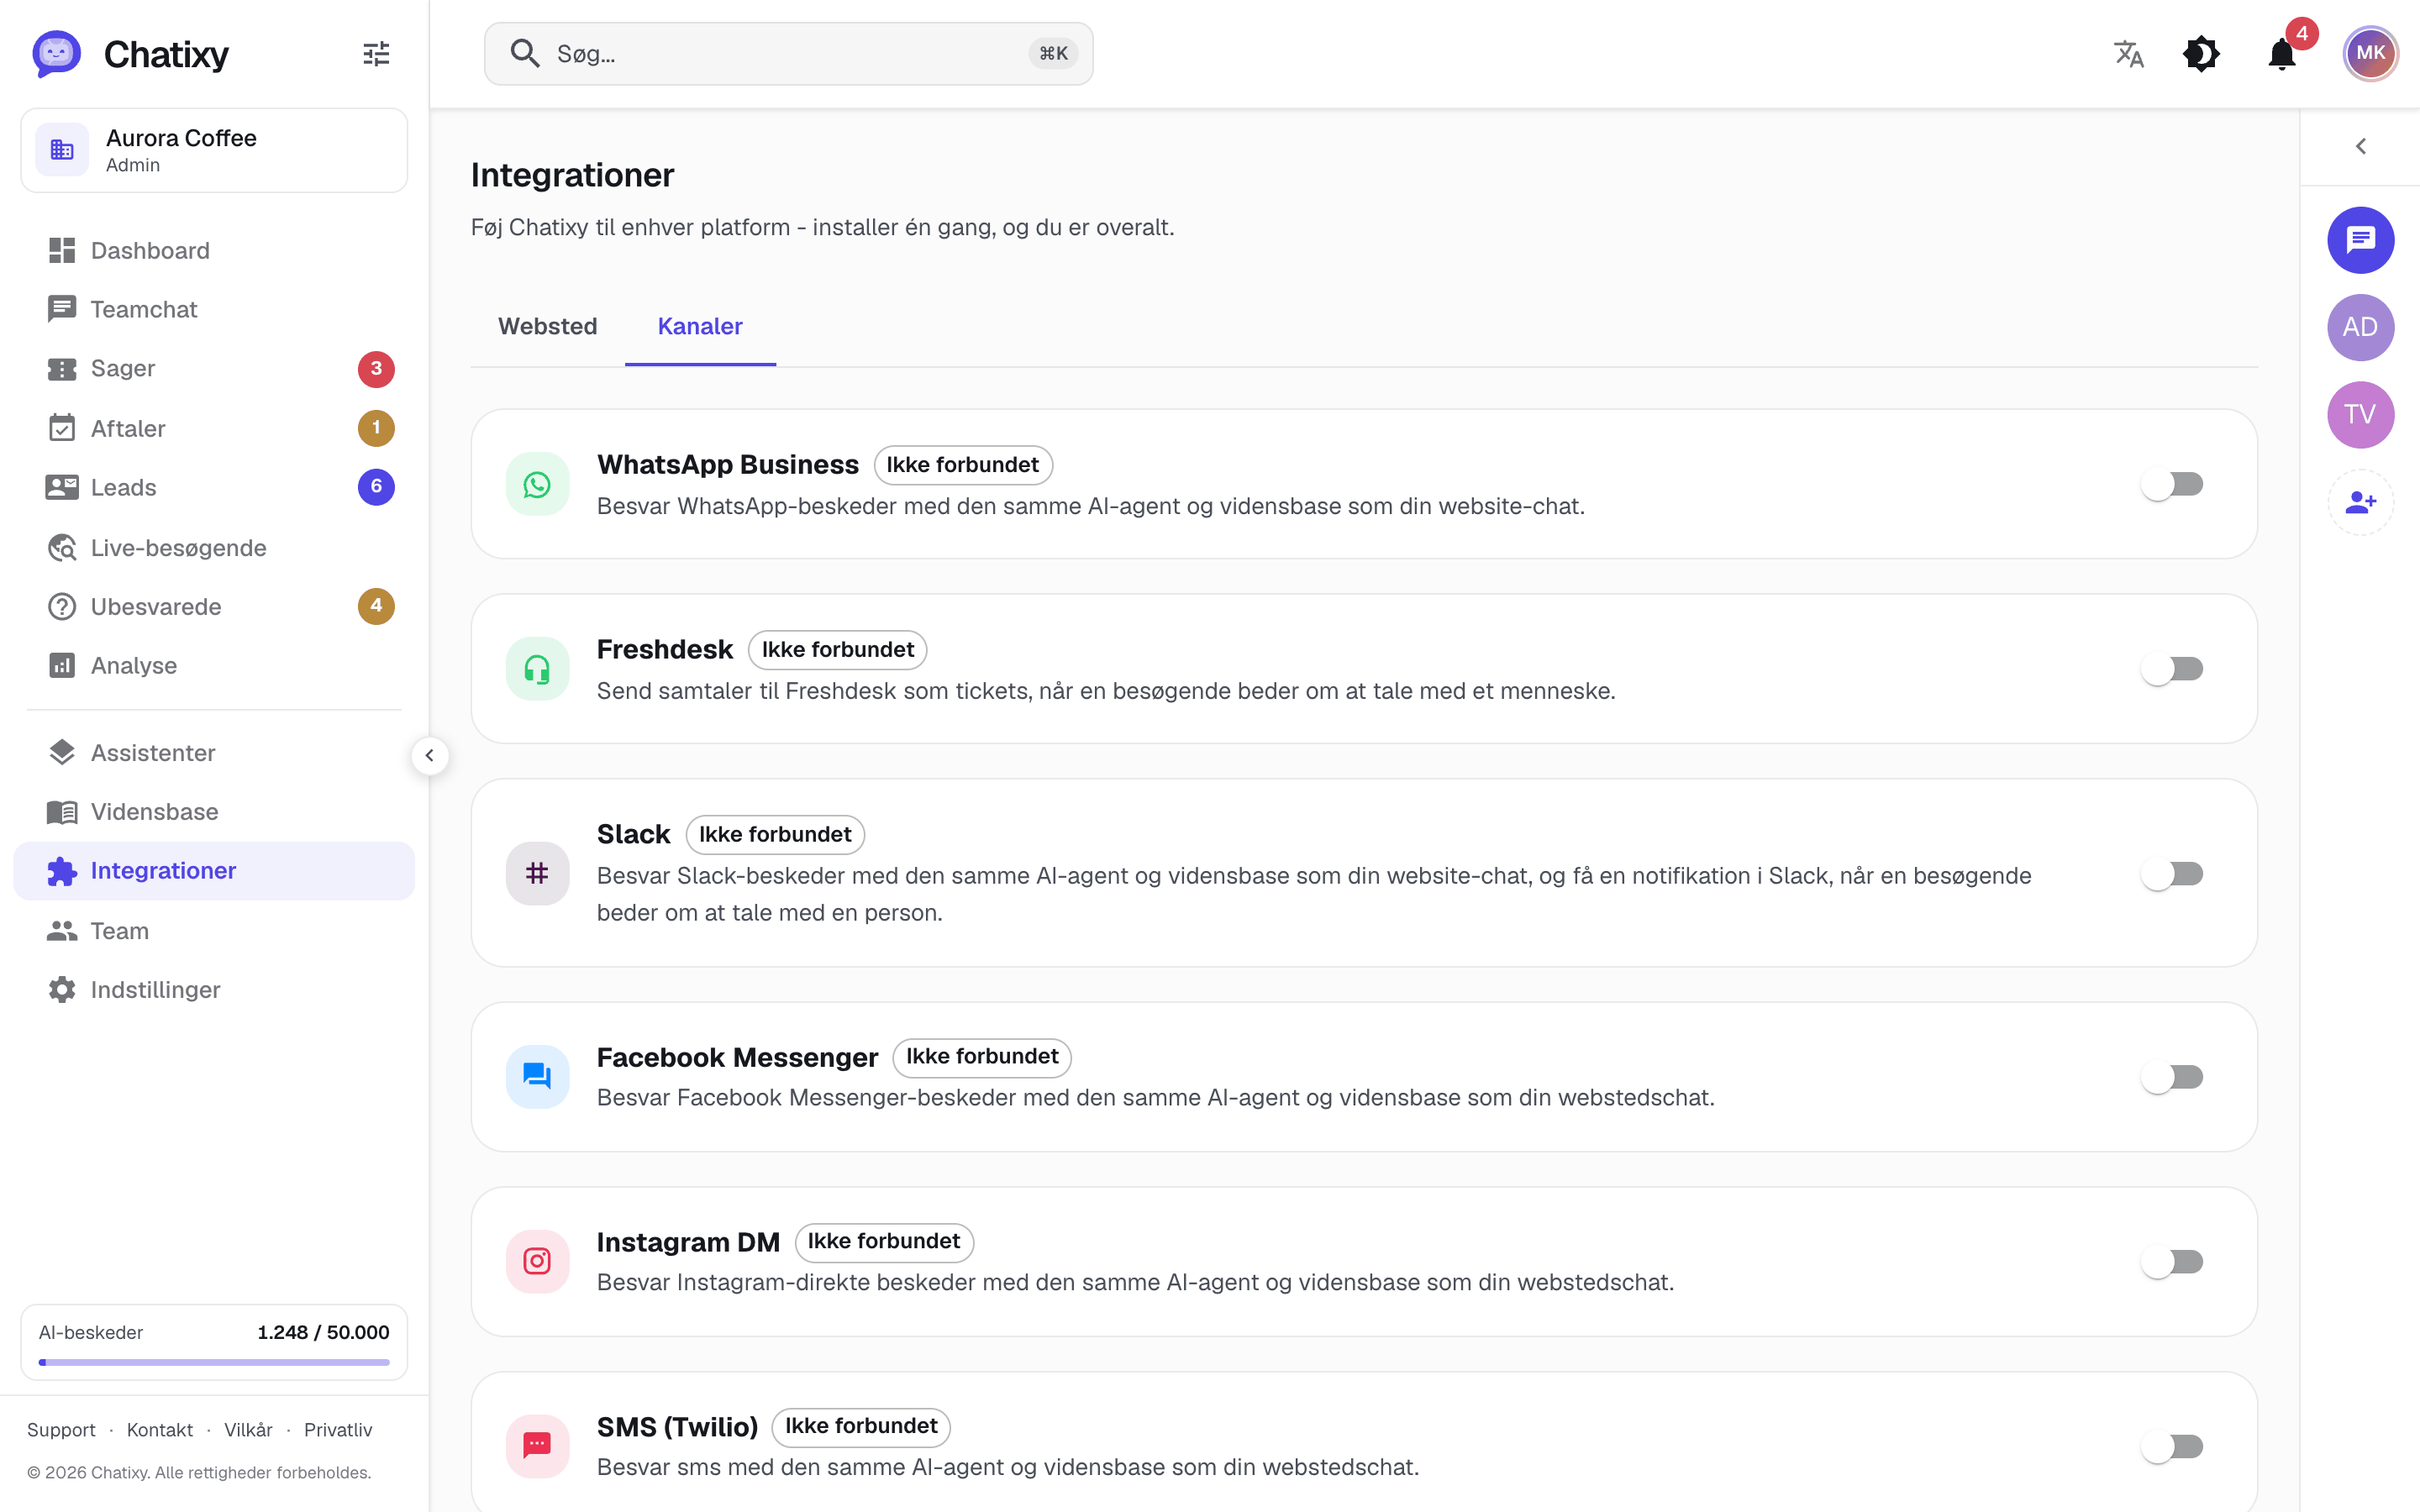Image resolution: width=2420 pixels, height=1512 pixels.
Task: Enable the WhatsApp Business toggle
Action: point(2172,485)
